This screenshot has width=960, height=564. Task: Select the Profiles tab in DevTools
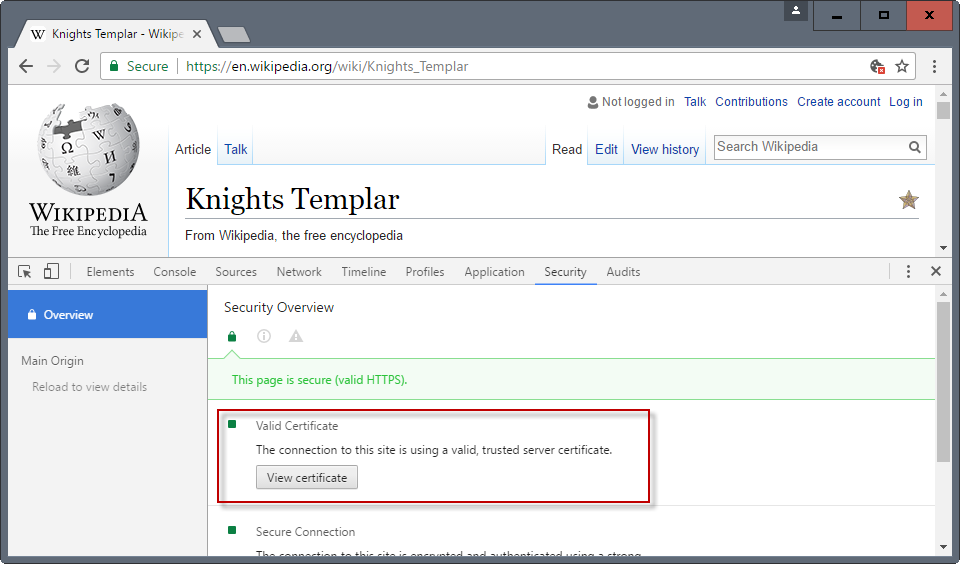(x=425, y=272)
